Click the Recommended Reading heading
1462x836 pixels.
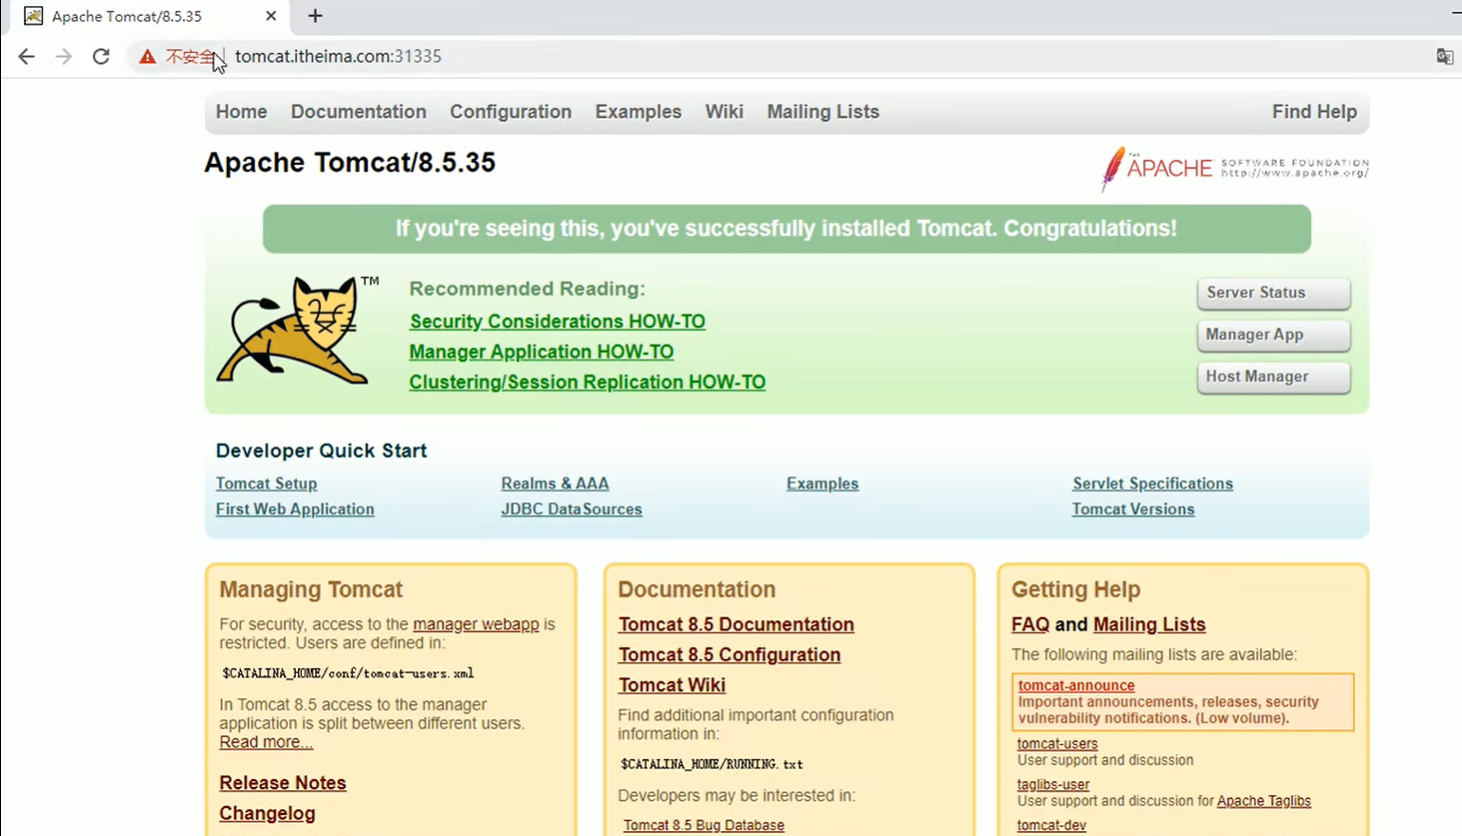coord(527,289)
